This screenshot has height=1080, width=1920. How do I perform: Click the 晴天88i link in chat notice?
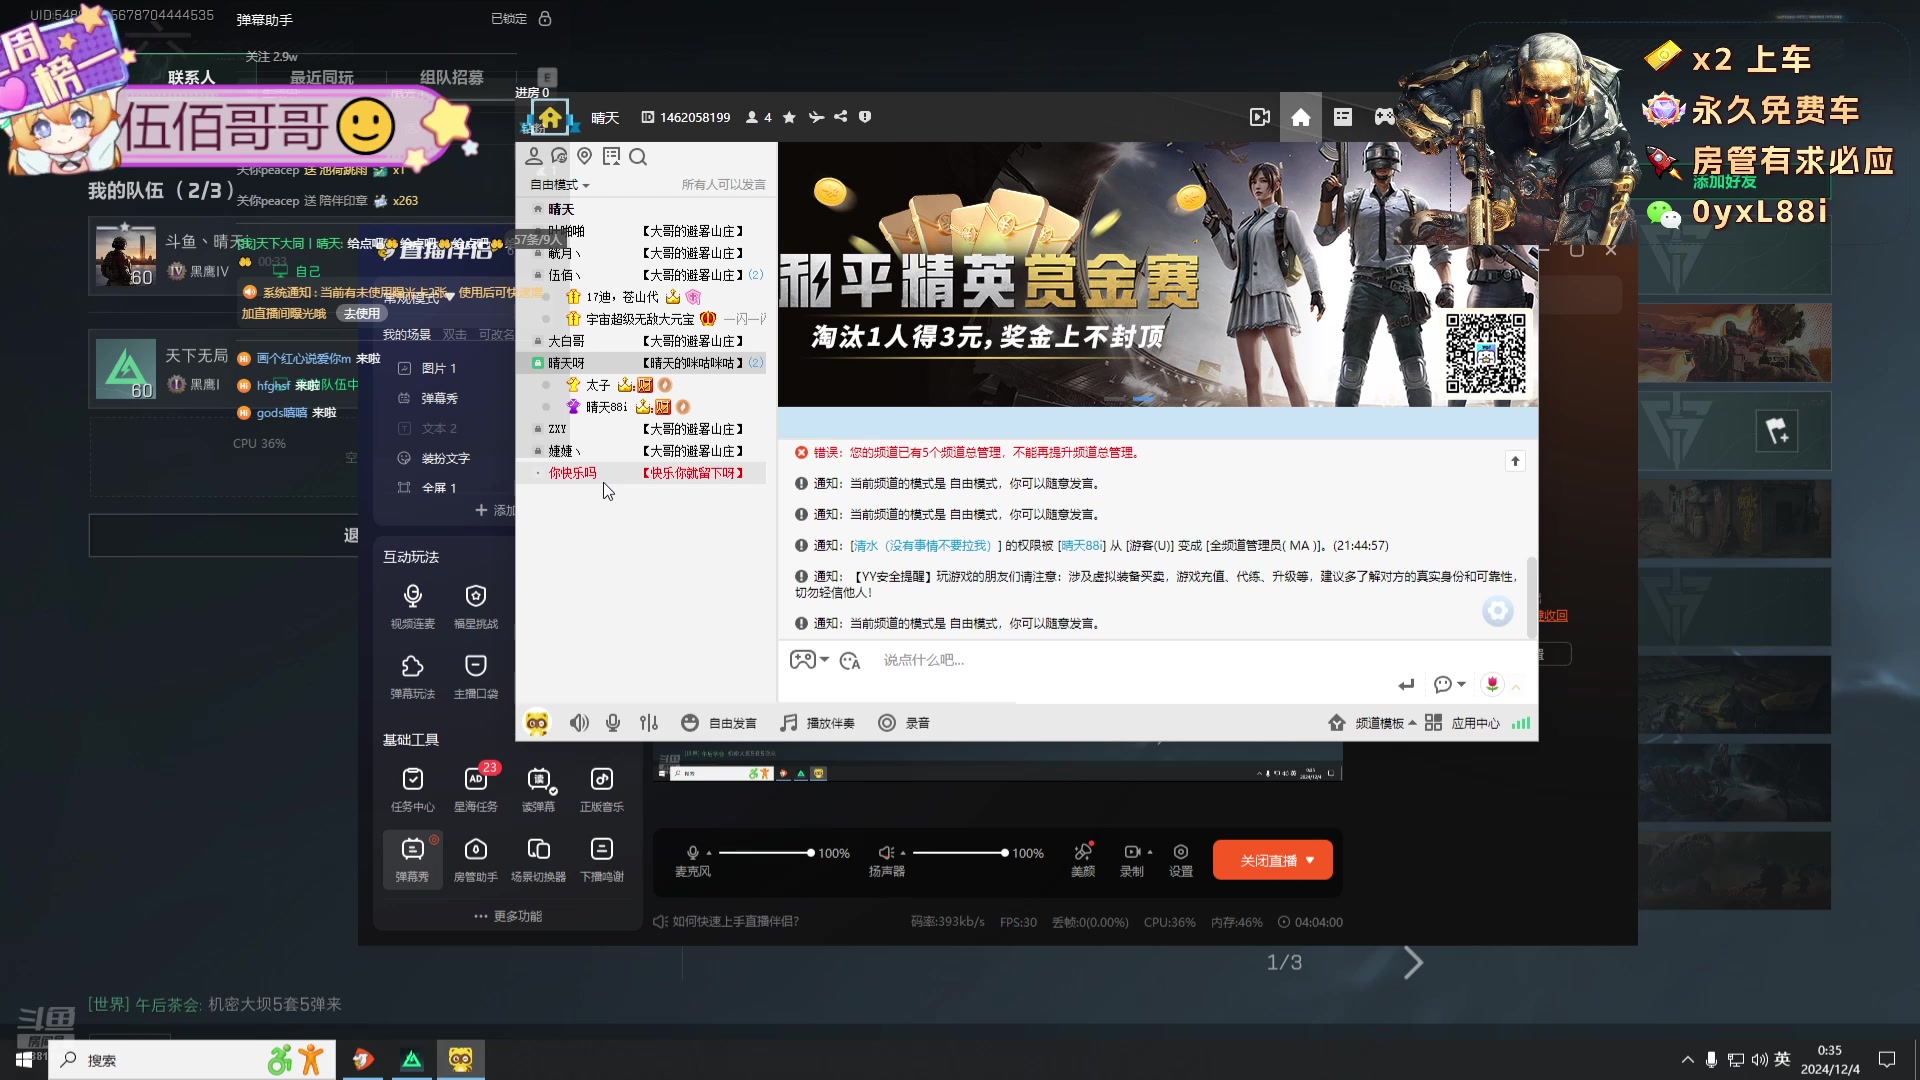[1082, 546]
